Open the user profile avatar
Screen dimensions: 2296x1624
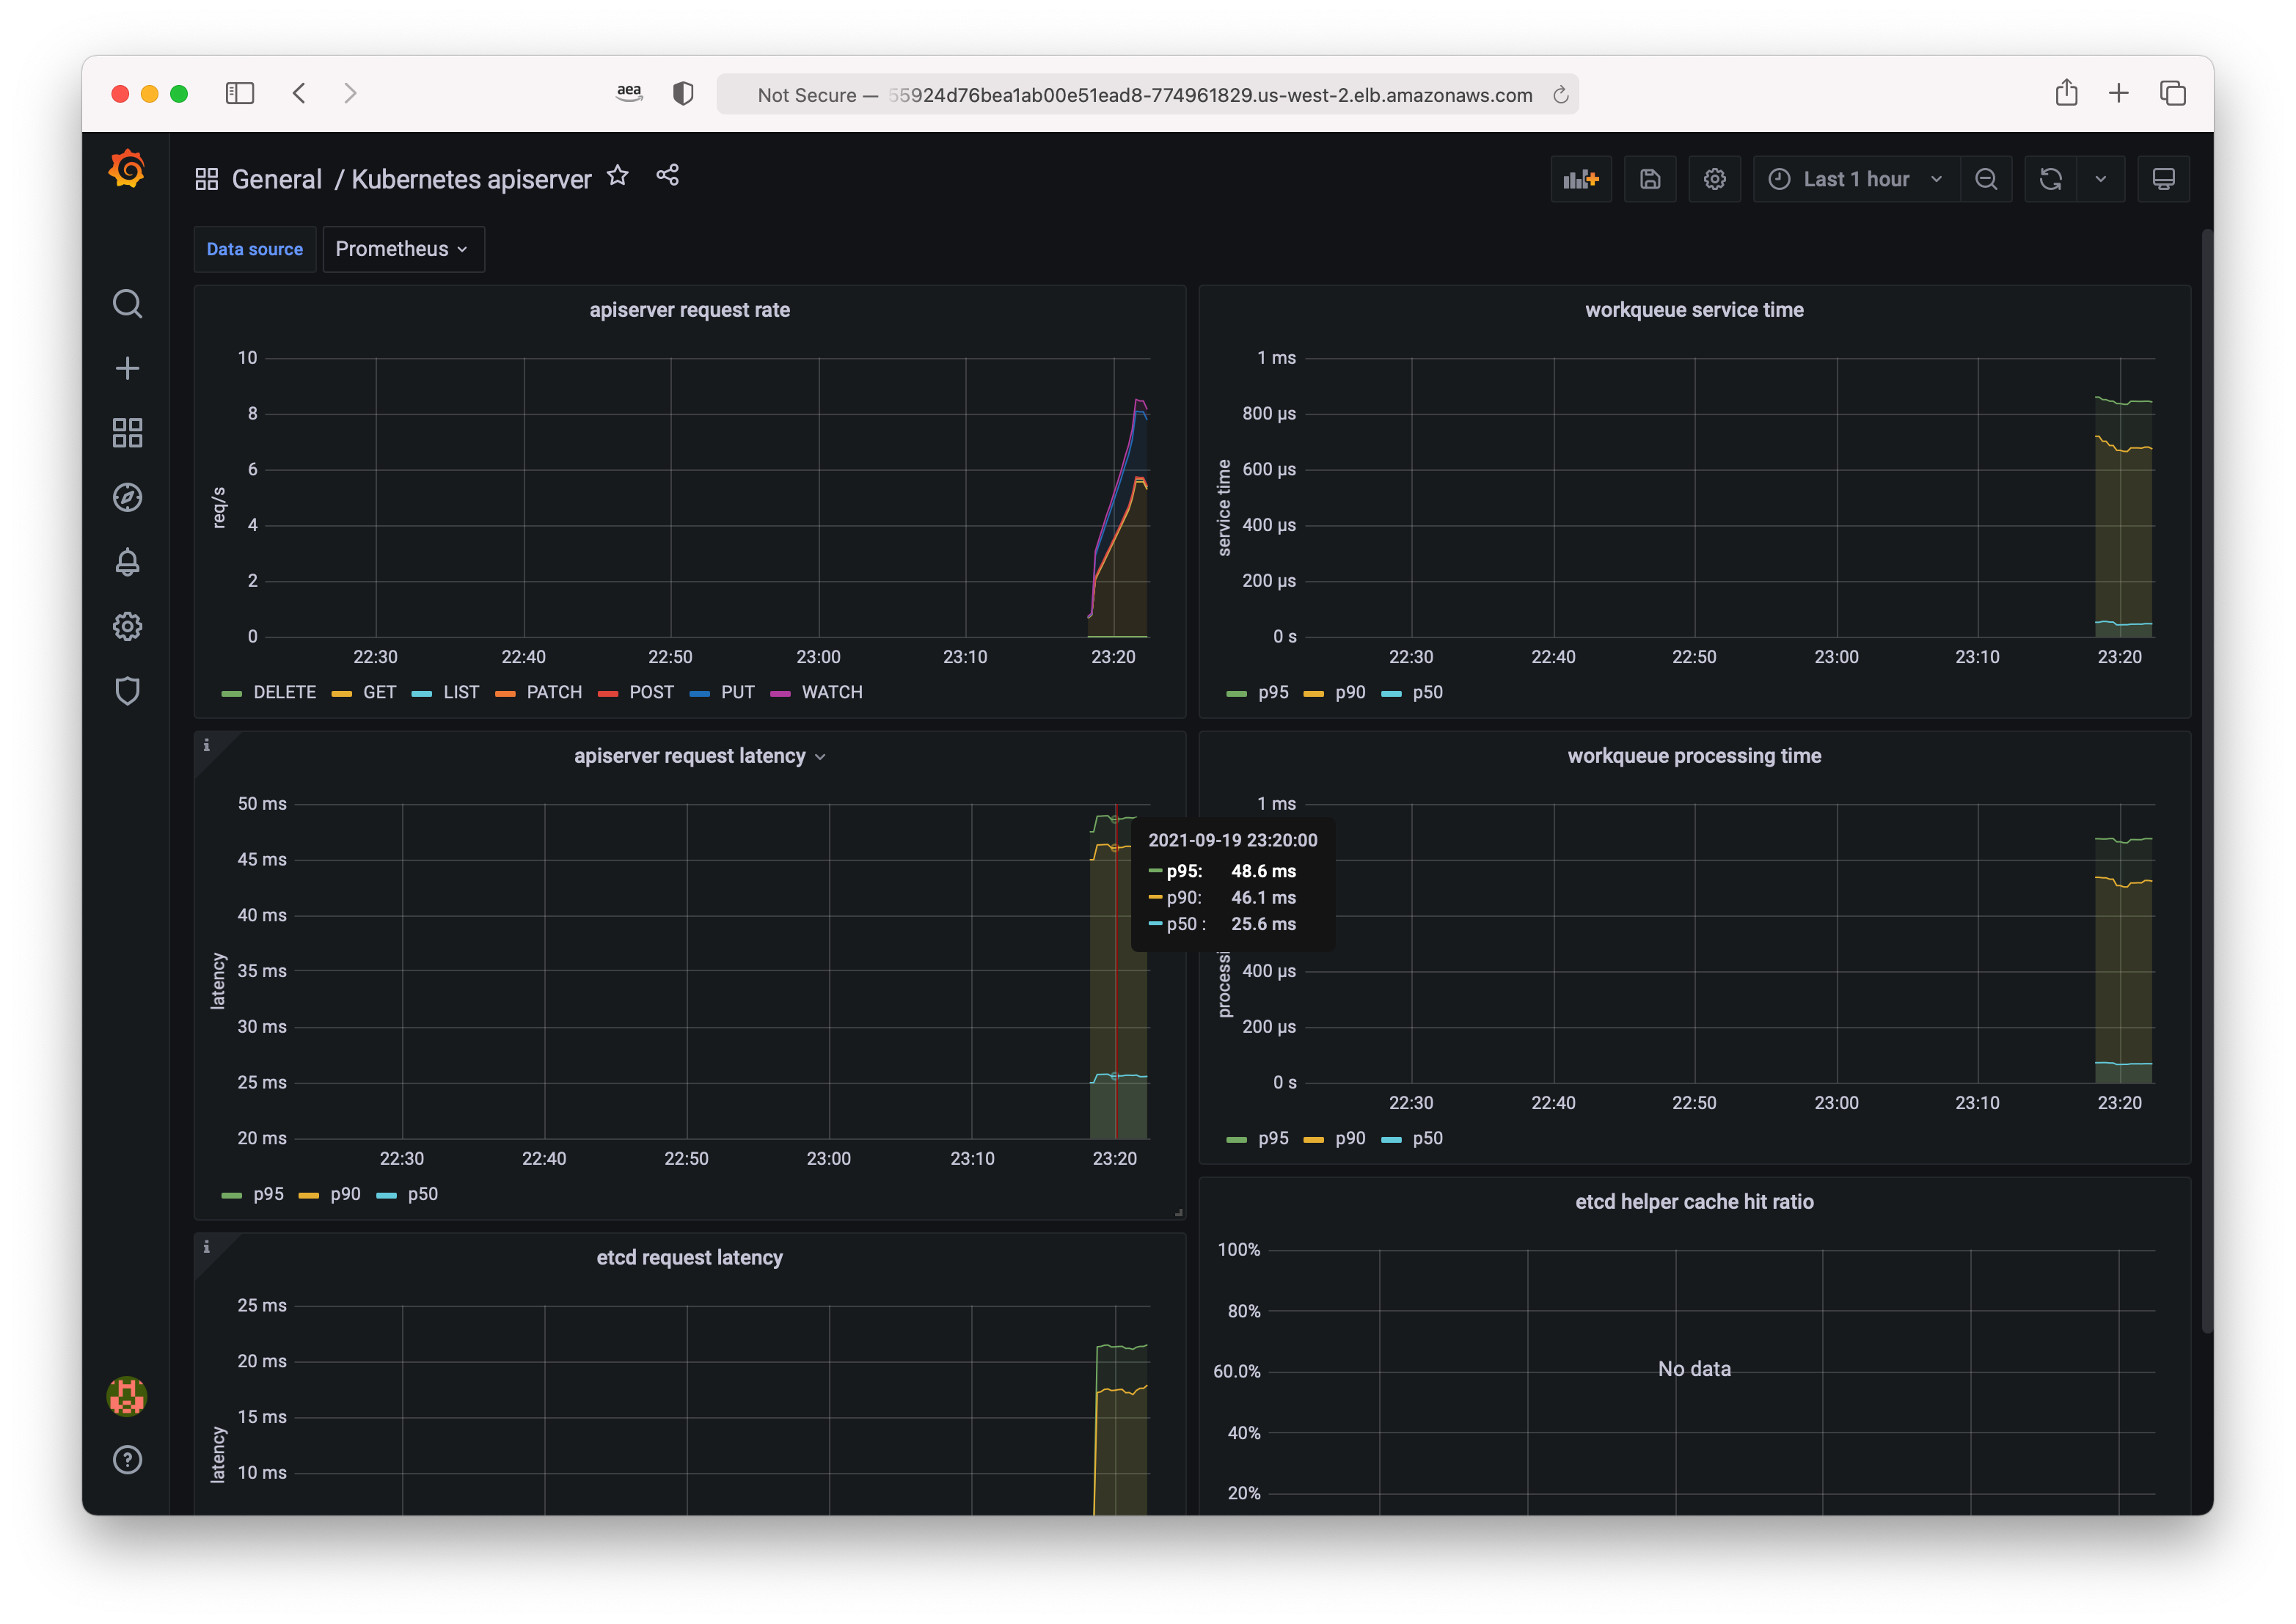point(127,1396)
